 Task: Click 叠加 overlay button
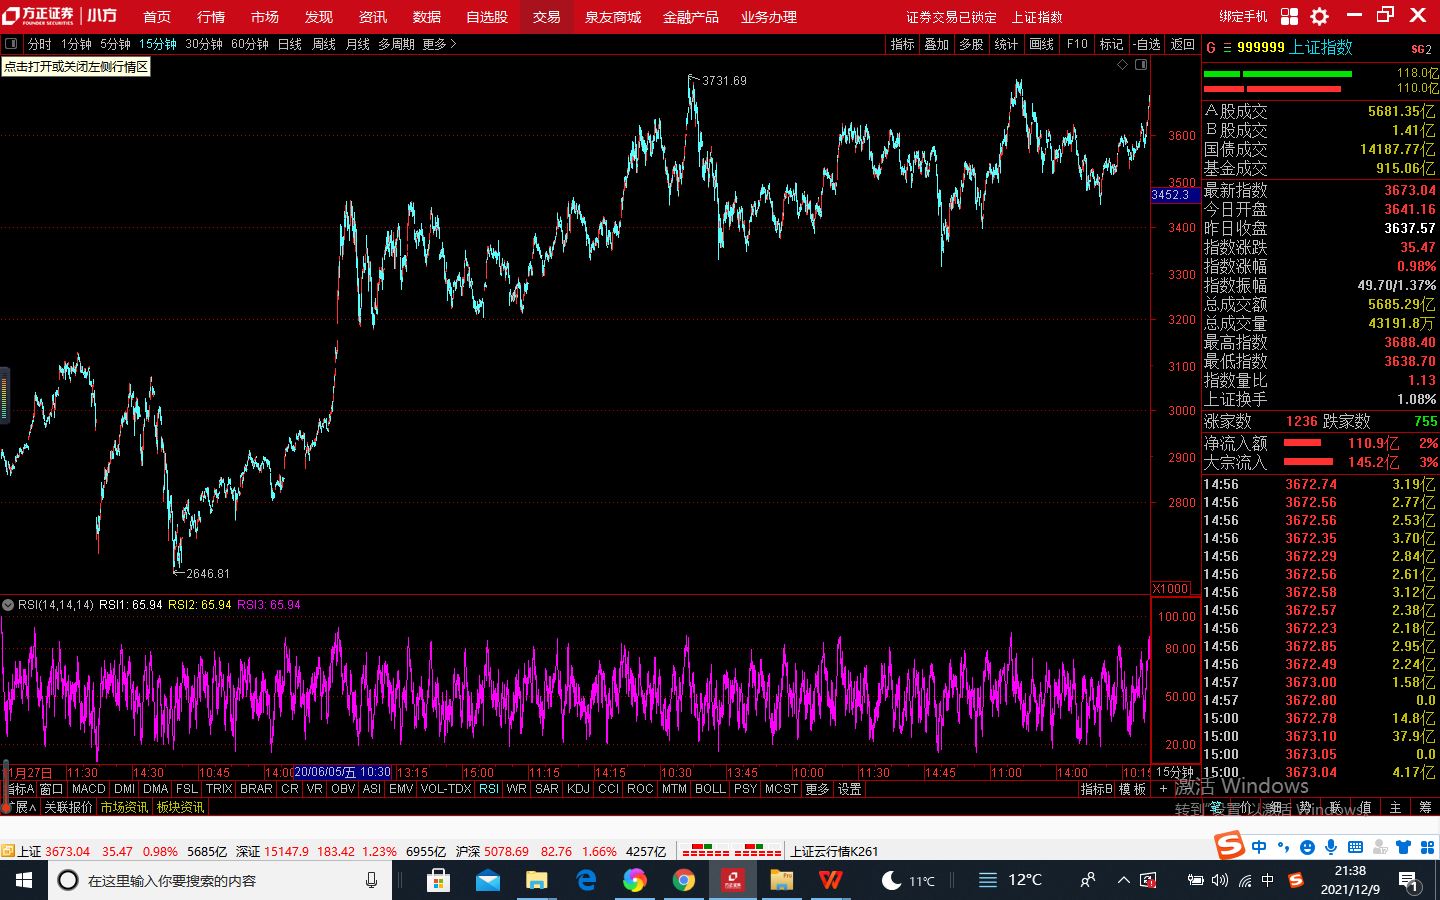(937, 44)
